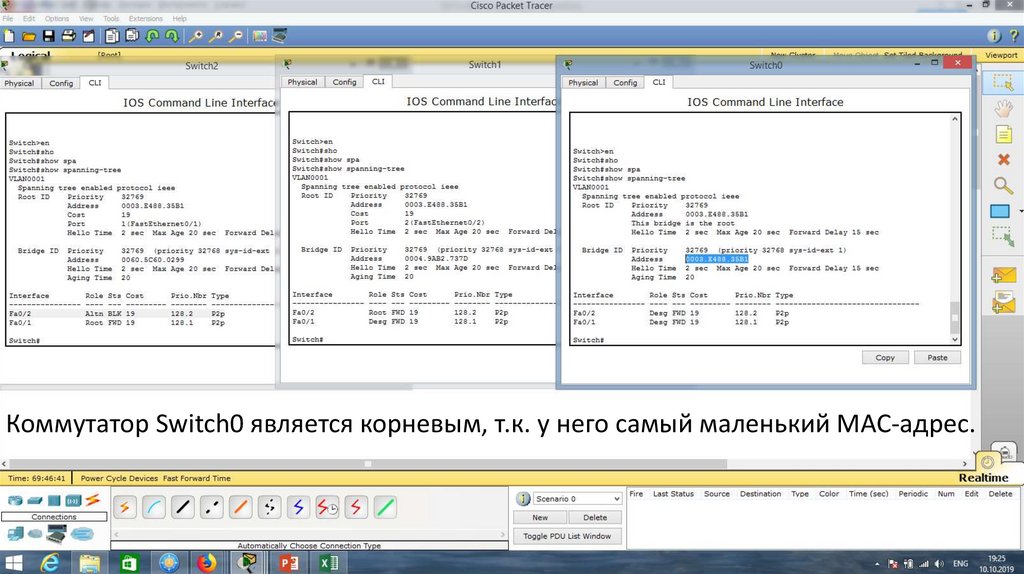Pick the orange Fiber cable

tap(240, 507)
